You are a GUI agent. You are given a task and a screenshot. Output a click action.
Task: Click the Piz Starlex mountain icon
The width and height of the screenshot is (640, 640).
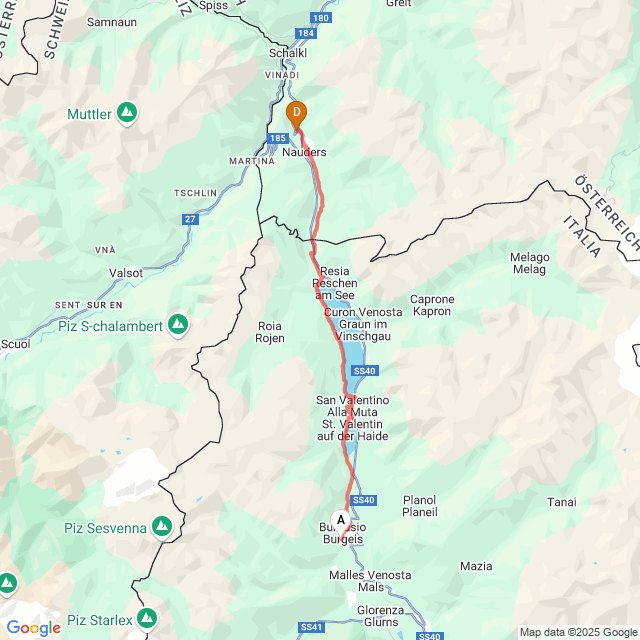pyautogui.click(x=147, y=619)
